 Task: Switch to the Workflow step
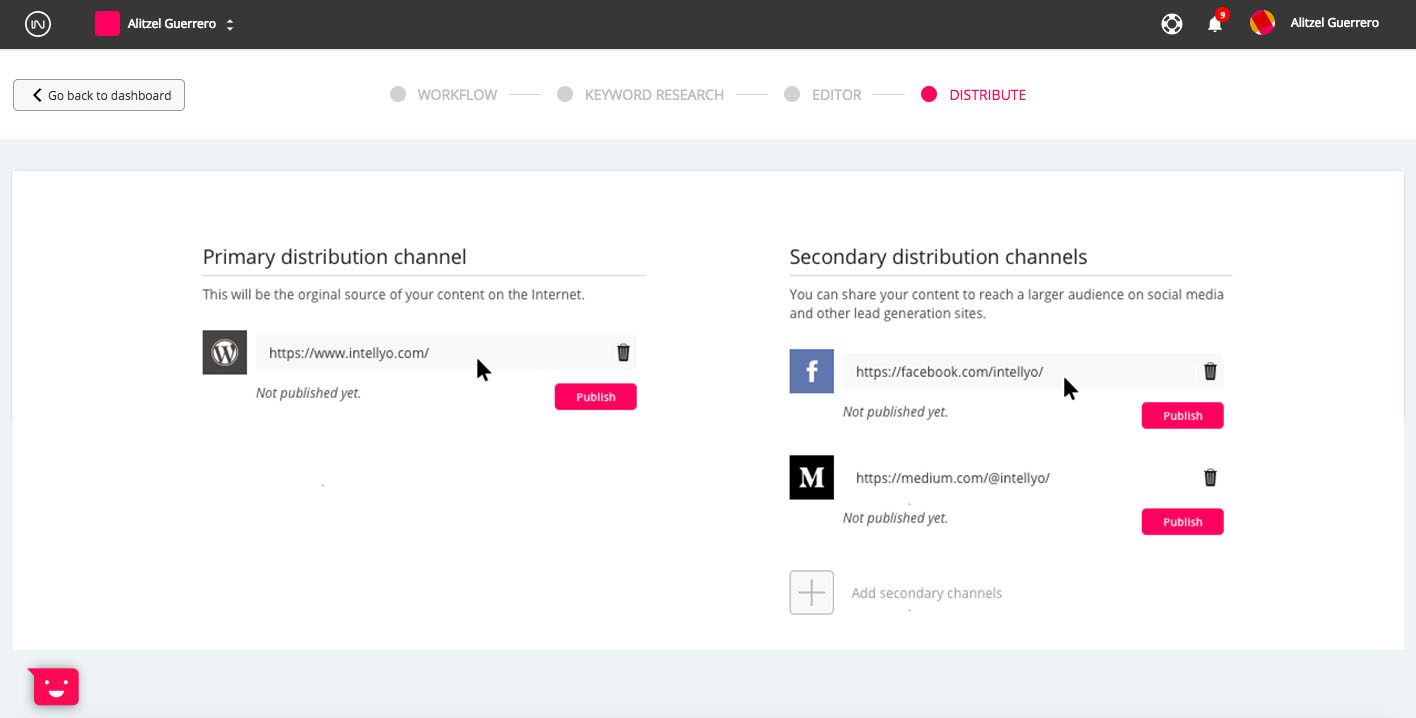click(x=443, y=95)
